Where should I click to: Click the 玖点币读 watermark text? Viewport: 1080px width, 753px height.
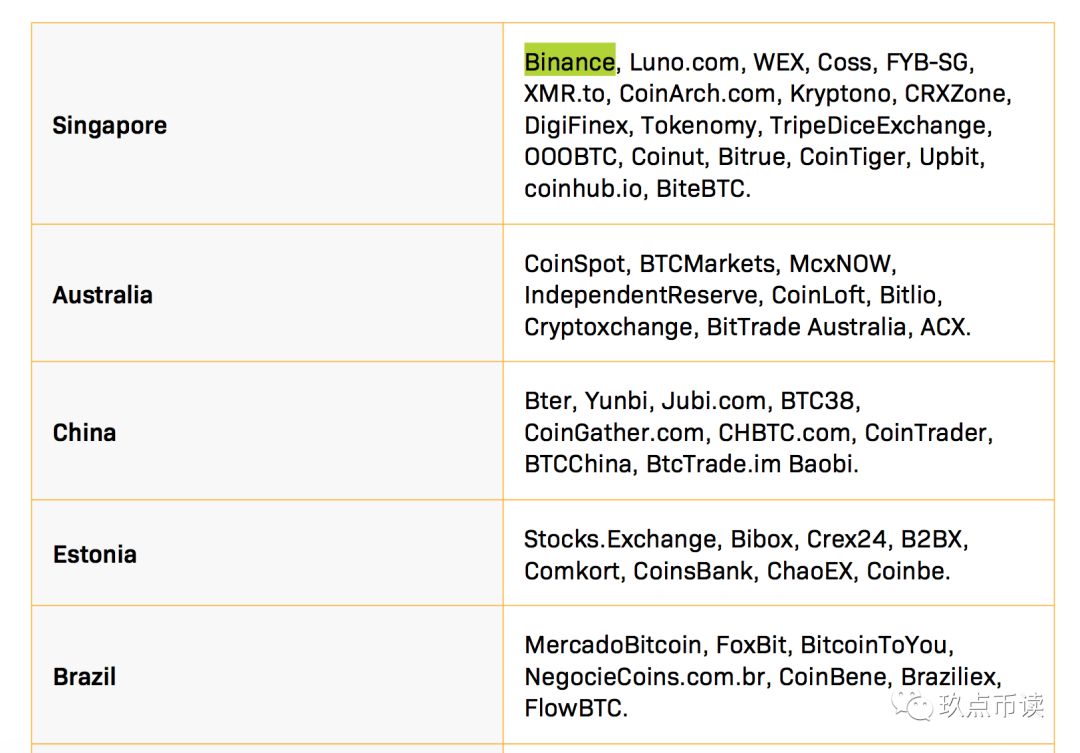coord(991,705)
